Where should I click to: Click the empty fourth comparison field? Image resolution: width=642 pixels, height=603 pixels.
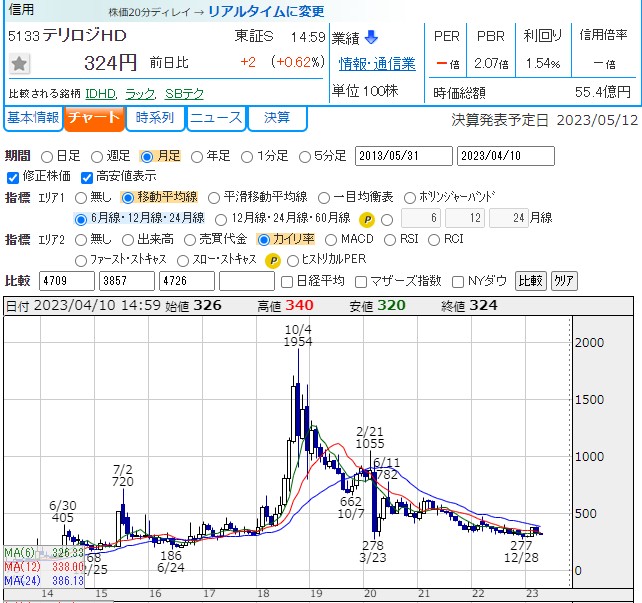coord(247,281)
